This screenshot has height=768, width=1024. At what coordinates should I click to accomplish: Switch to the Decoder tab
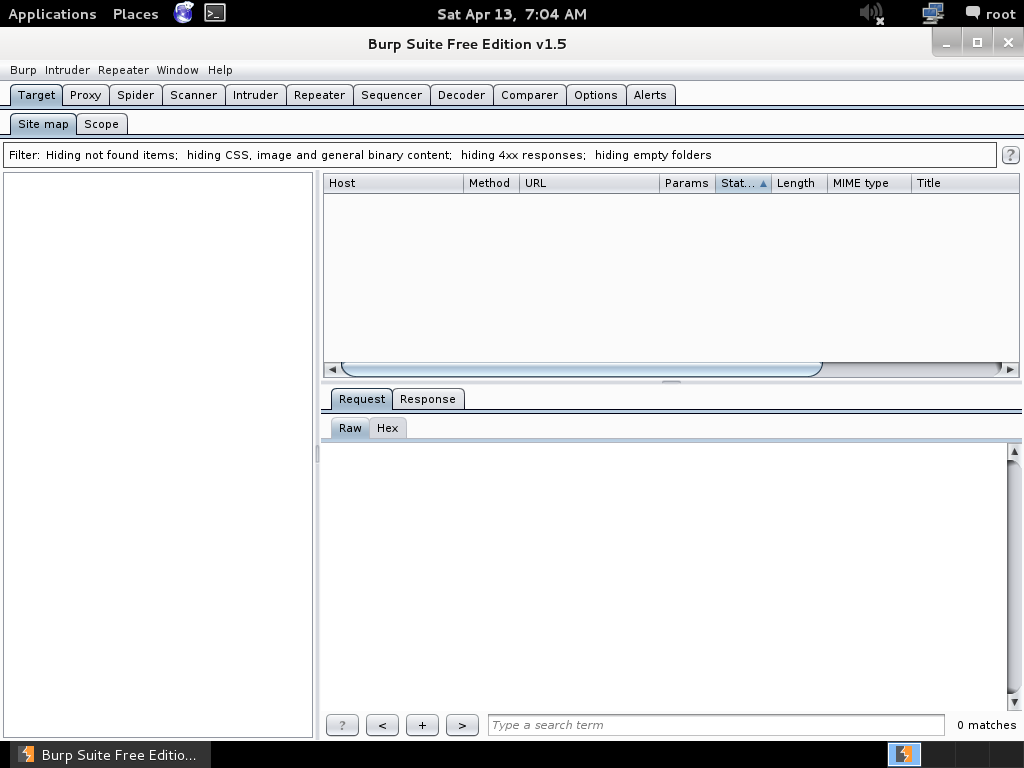click(462, 95)
